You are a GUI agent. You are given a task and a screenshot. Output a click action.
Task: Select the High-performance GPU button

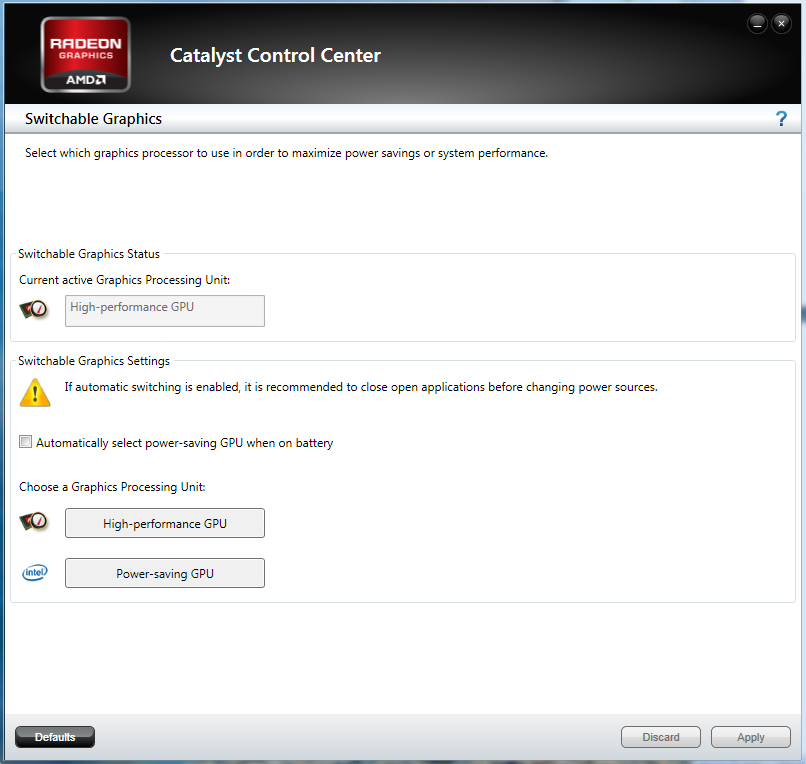[165, 523]
